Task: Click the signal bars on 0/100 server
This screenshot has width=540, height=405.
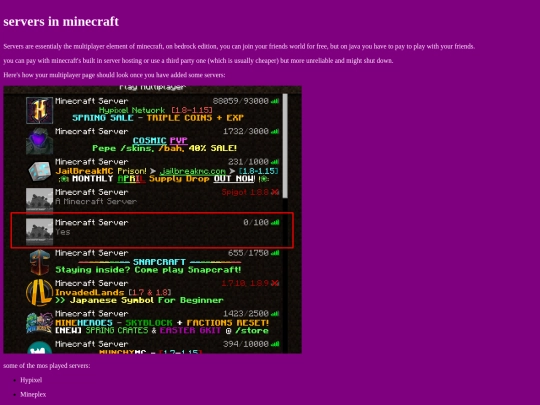Action: [275, 222]
